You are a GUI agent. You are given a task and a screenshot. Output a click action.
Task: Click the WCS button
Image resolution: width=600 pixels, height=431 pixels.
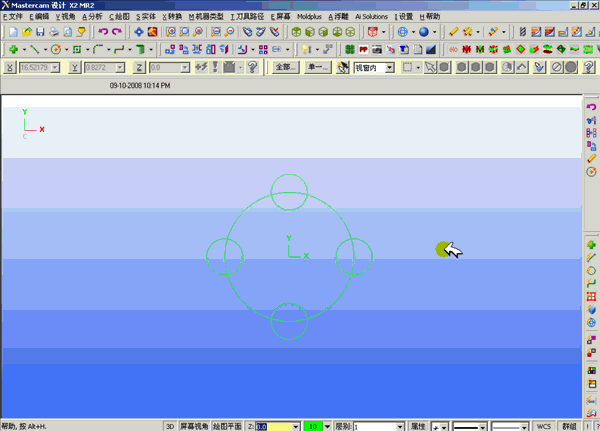tap(544, 426)
